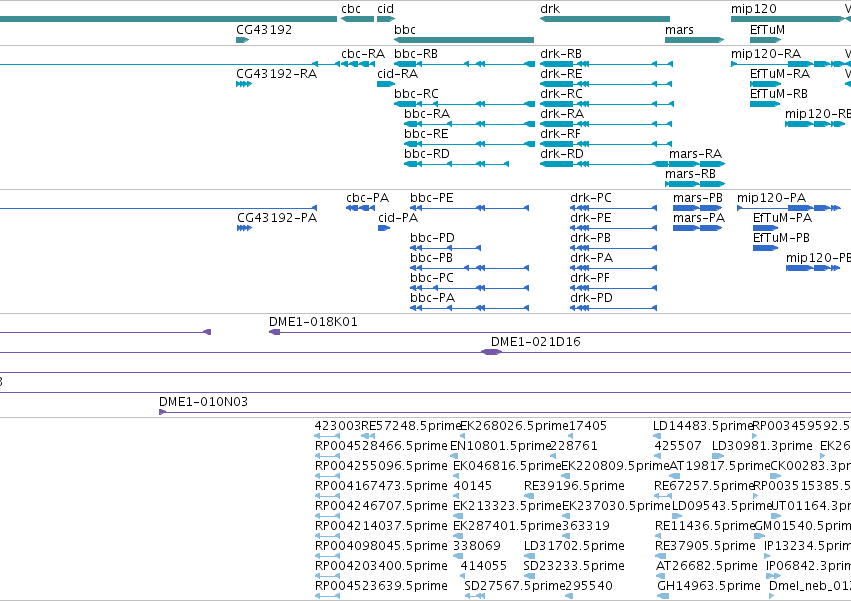Open BAC clone DME1-021D16
The width and height of the screenshot is (851, 601).
pyautogui.click(x=535, y=343)
